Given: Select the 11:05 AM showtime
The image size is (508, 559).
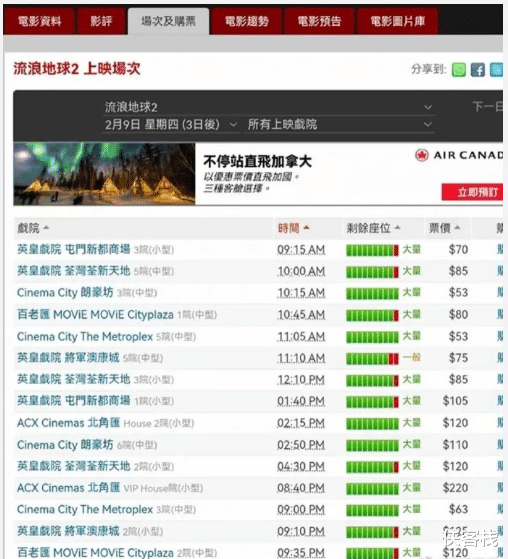Looking at the screenshot, I should point(301,337).
